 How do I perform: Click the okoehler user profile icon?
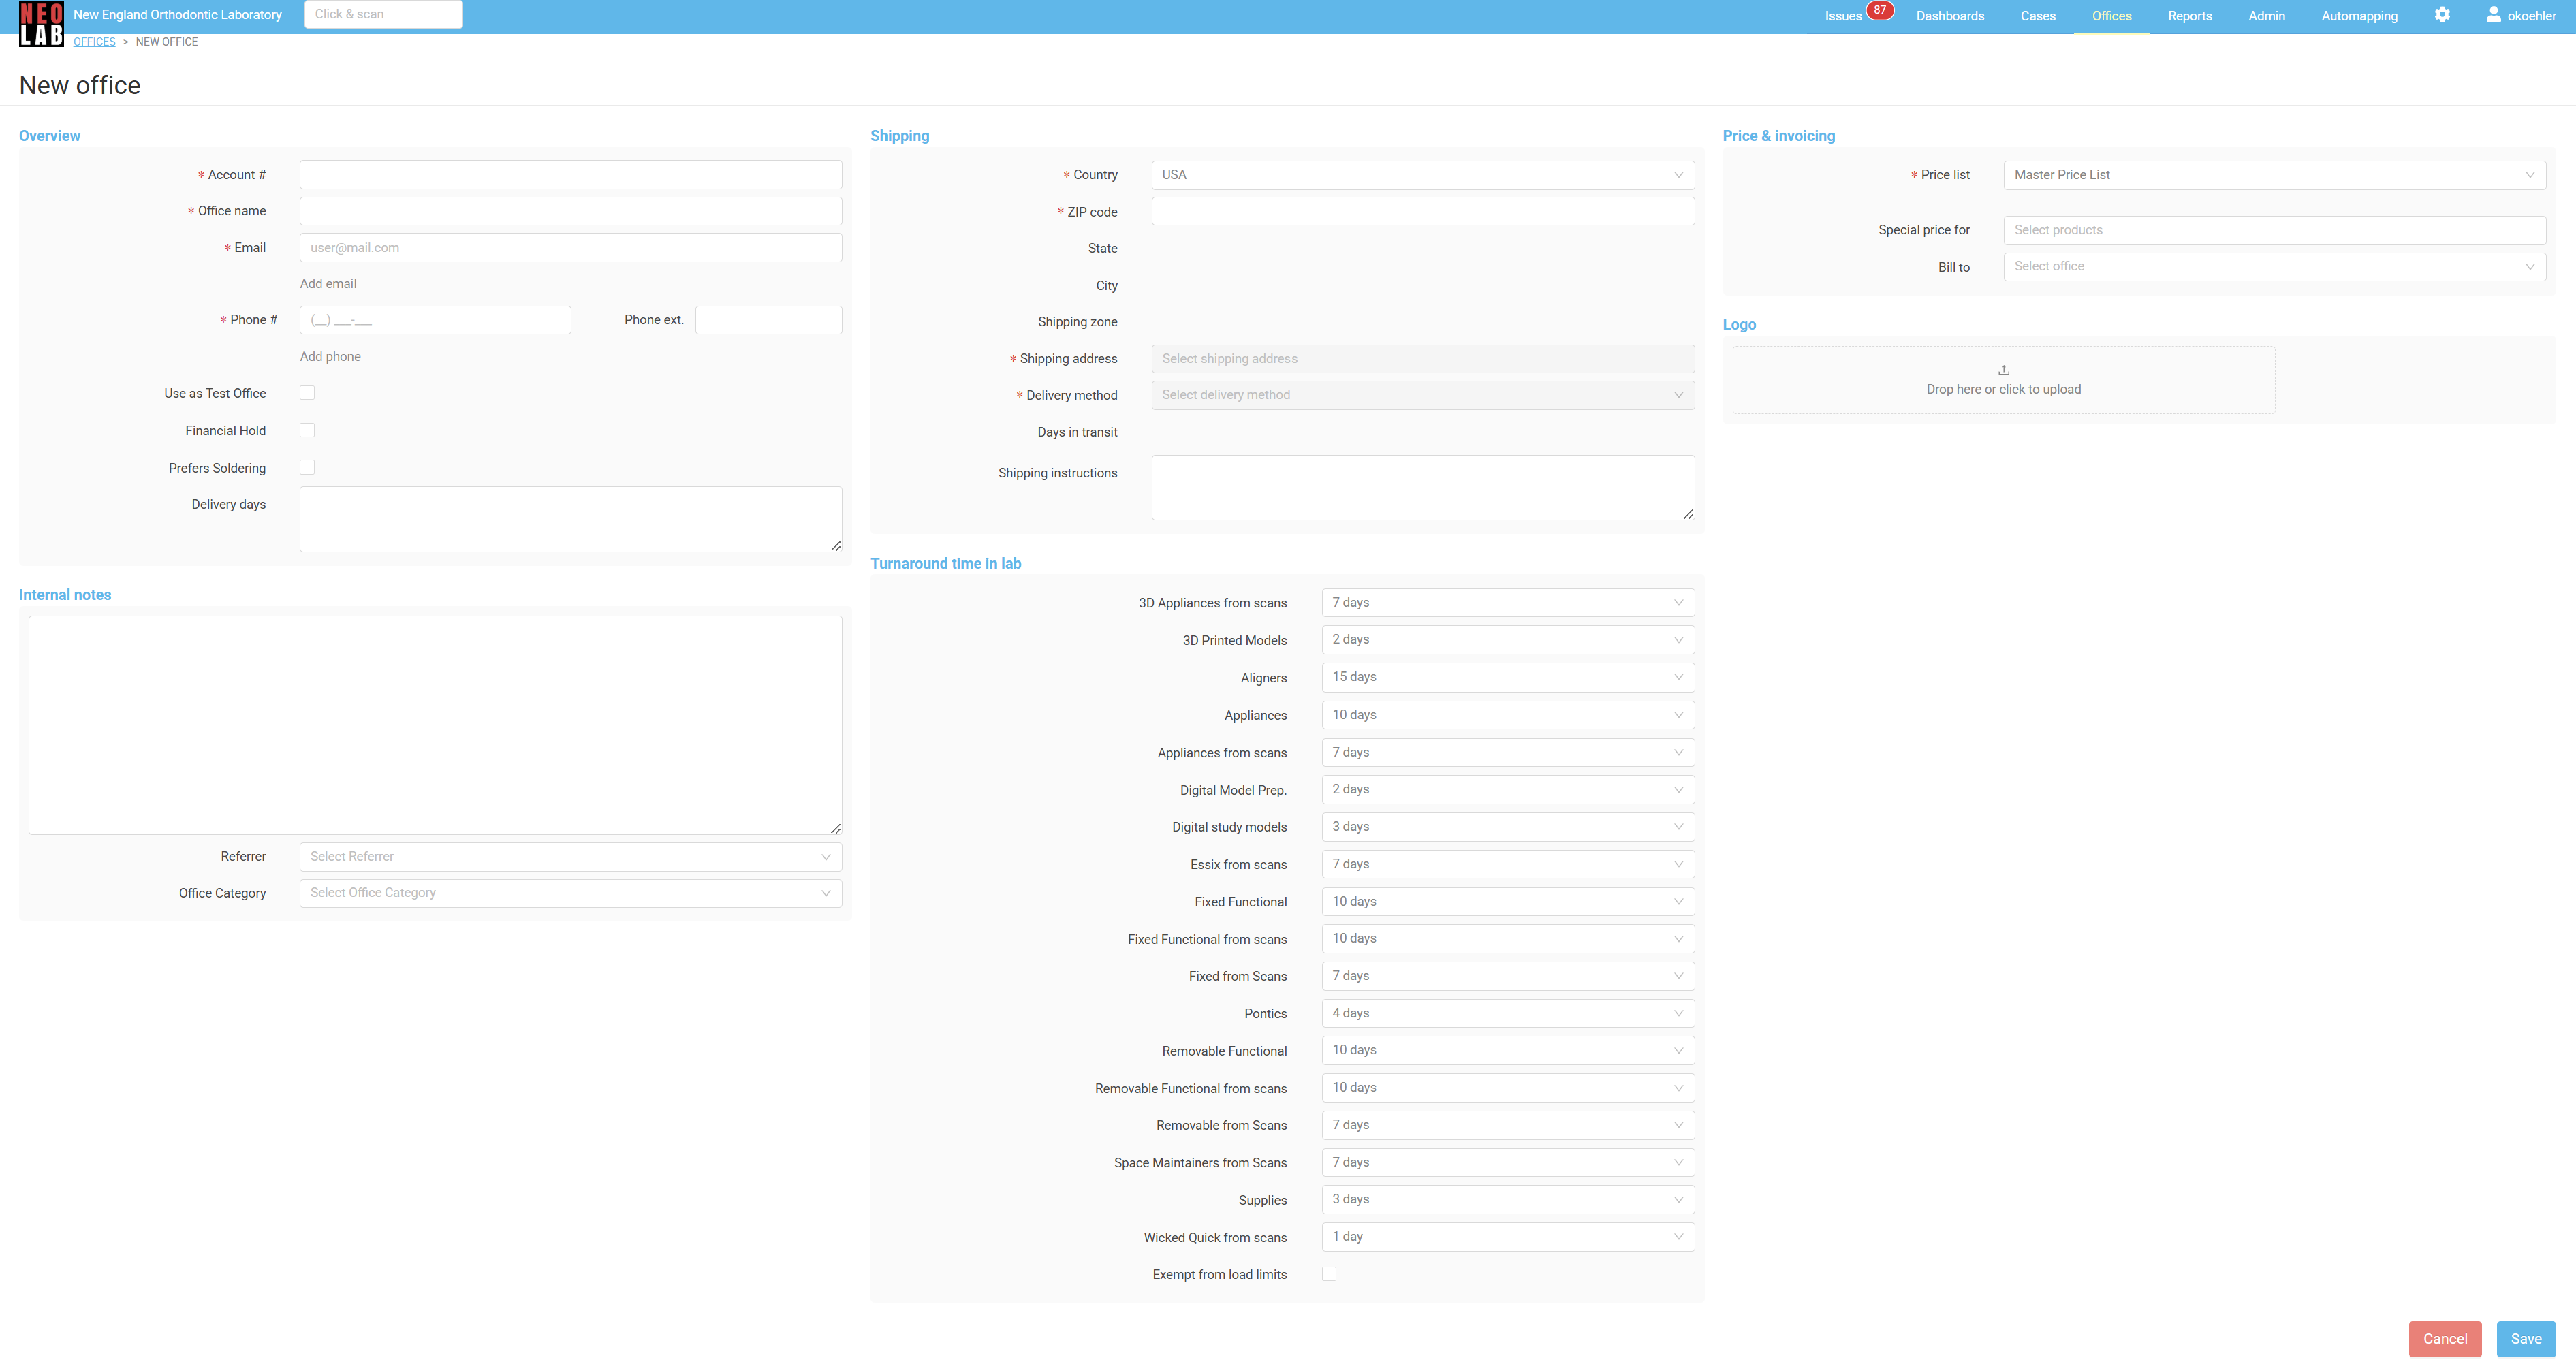tap(2493, 15)
